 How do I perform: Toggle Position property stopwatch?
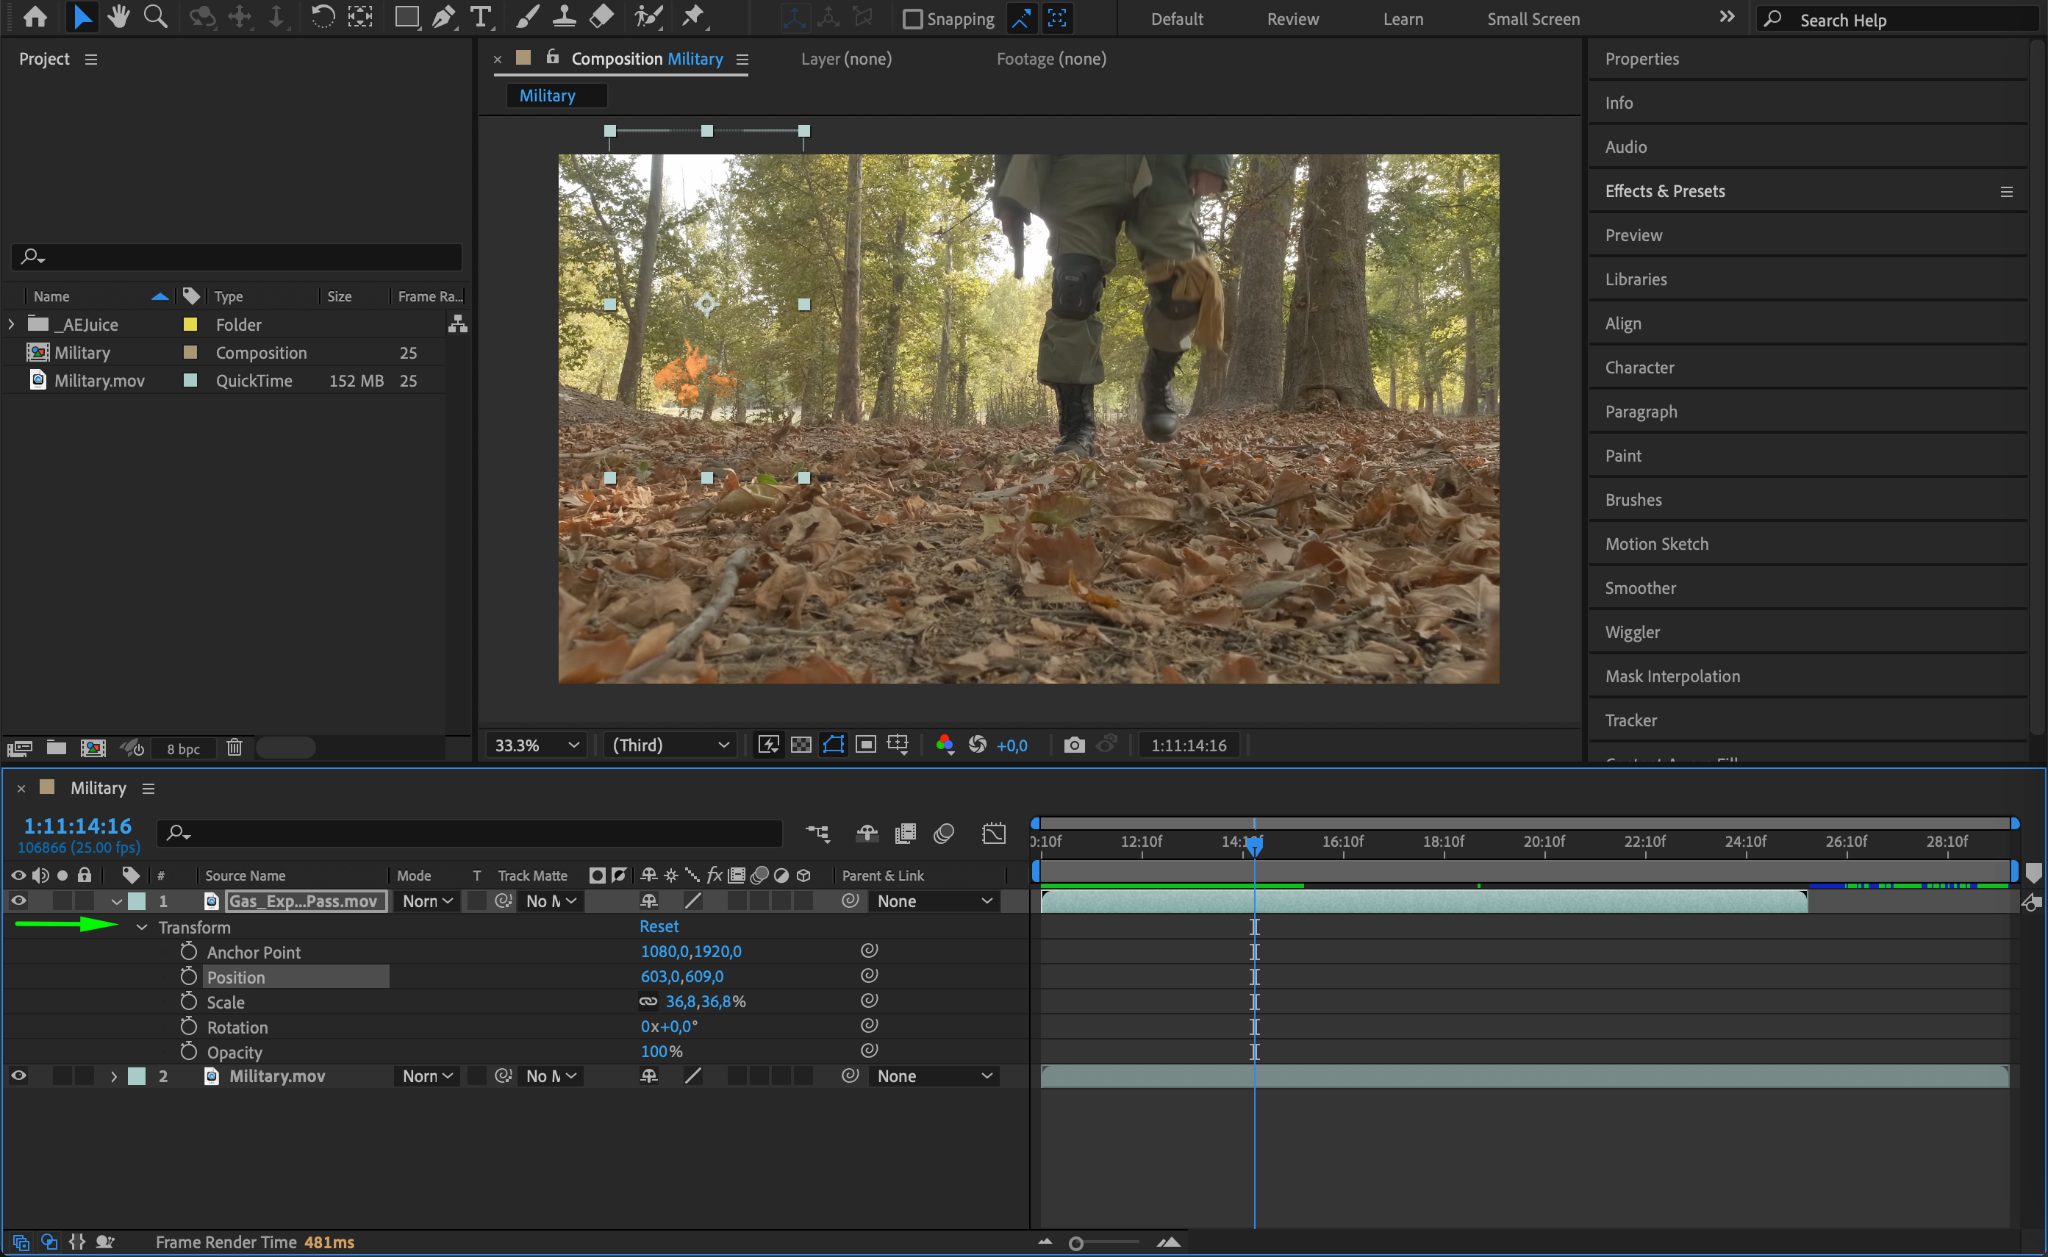pyautogui.click(x=189, y=977)
